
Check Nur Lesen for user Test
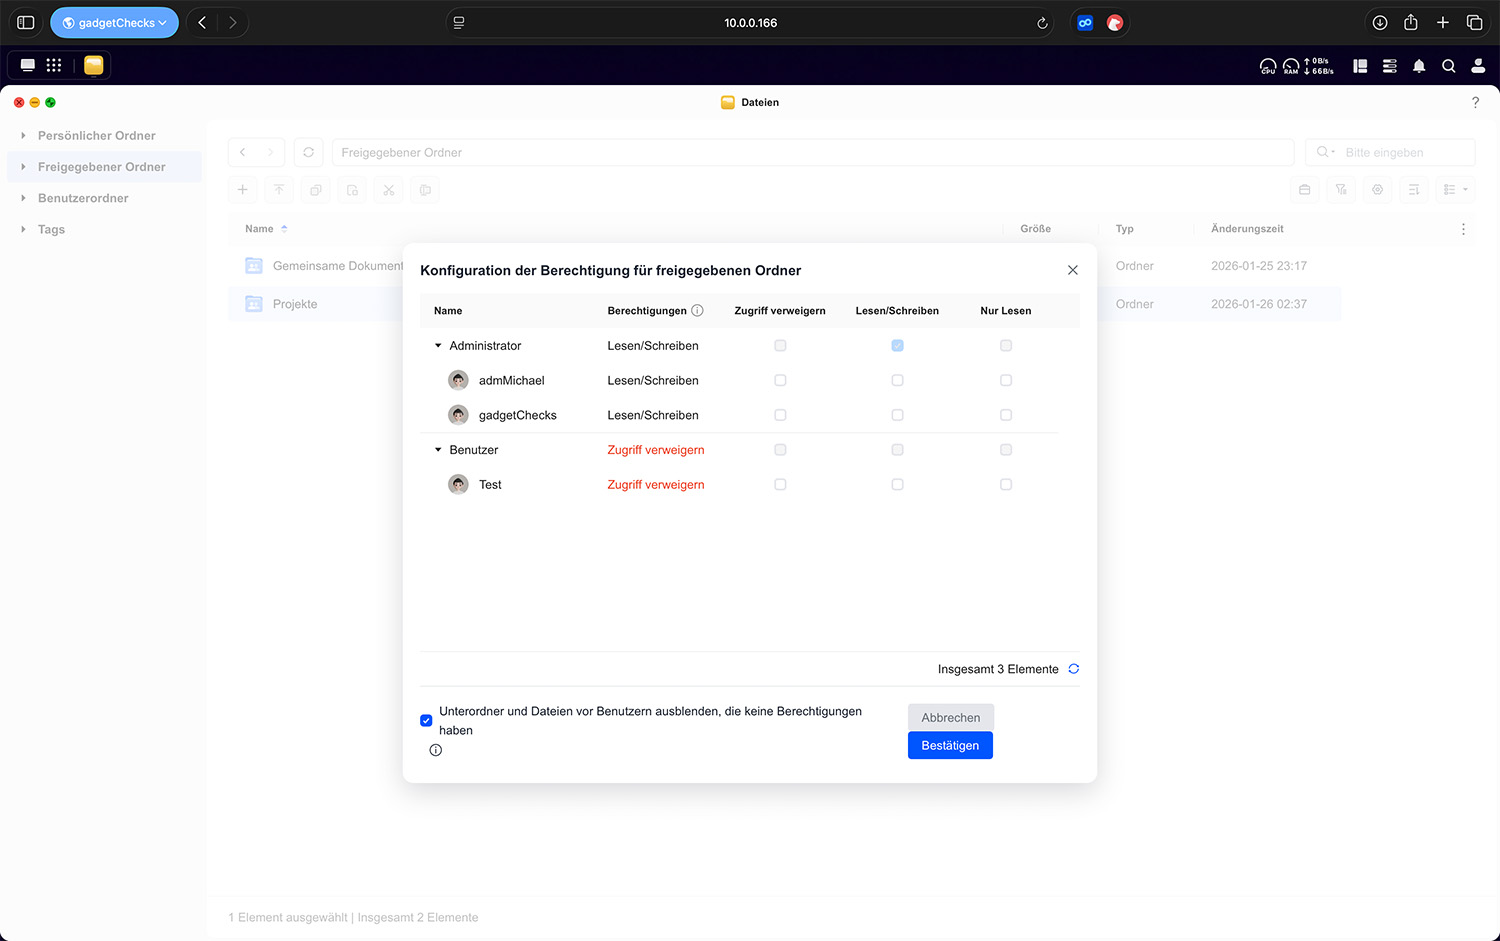click(x=1006, y=485)
